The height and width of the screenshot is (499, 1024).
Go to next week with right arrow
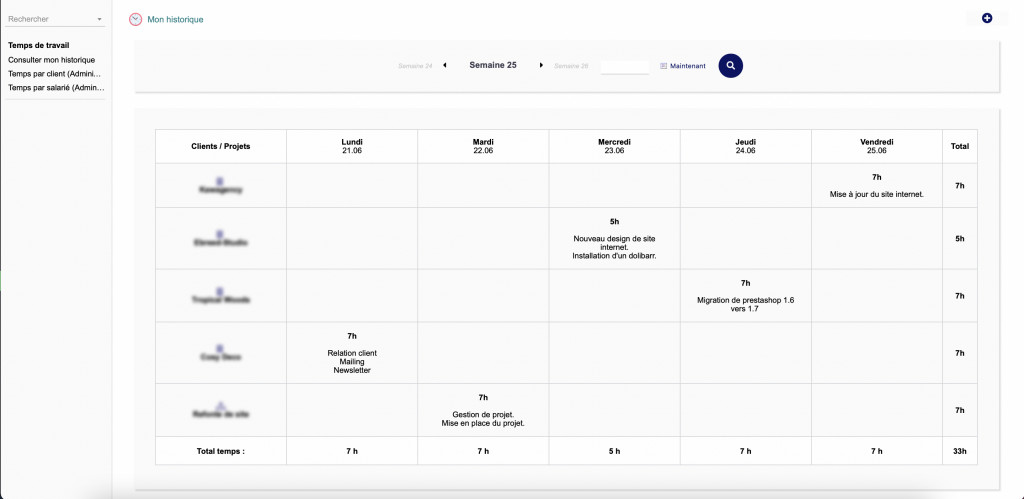pos(541,65)
